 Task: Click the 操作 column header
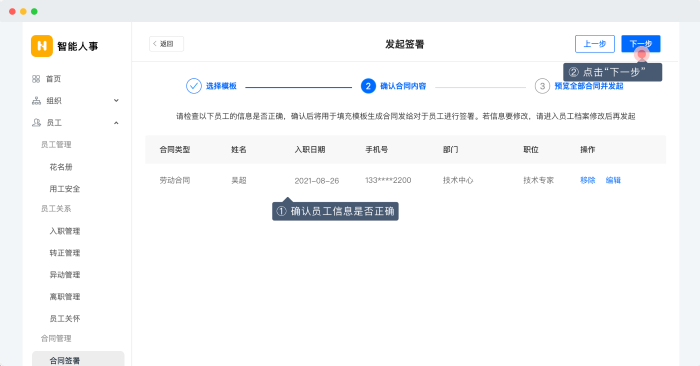(588, 150)
